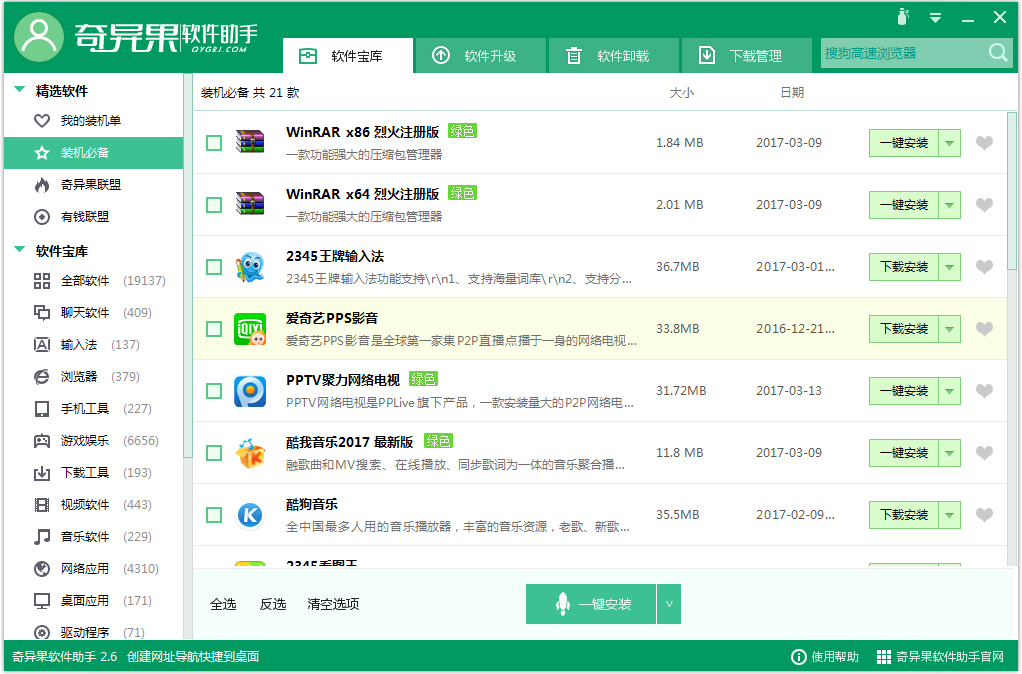Click the WinRAR x86 app icon

[250, 142]
